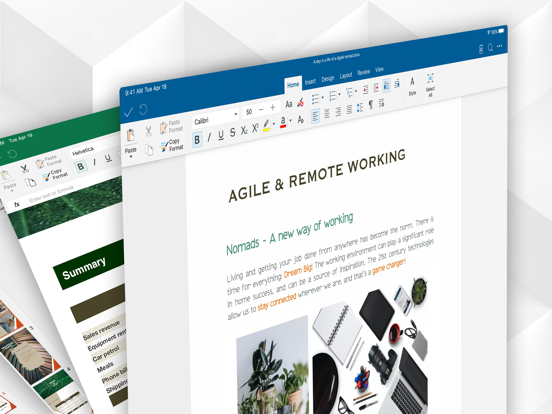Cut selection with scissors in document editor
Image resolution: width=552 pixels, height=414 pixels.
pos(148,131)
